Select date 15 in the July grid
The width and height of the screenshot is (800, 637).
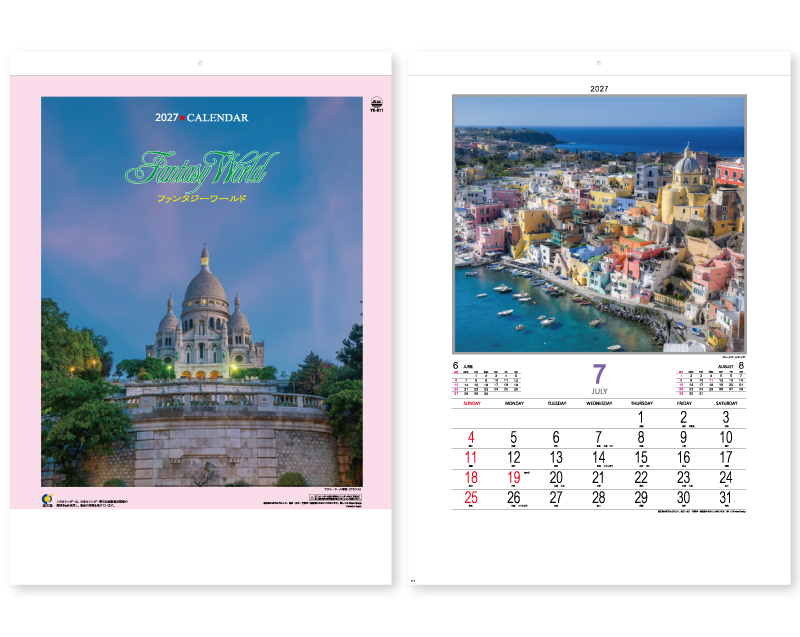641,457
